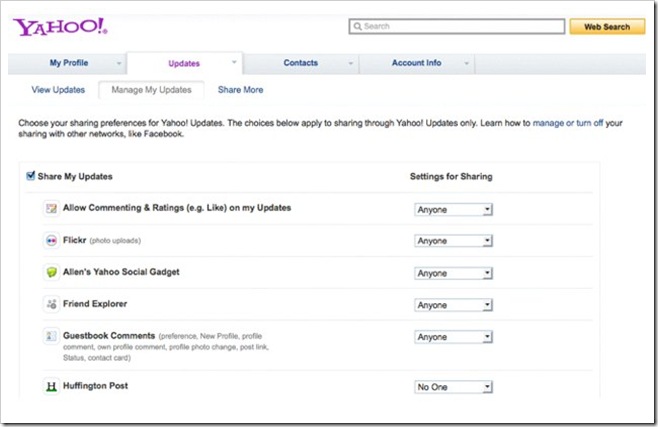Follow the manage or turn off link
Viewport: 658px width, 427px height.
(x=568, y=123)
